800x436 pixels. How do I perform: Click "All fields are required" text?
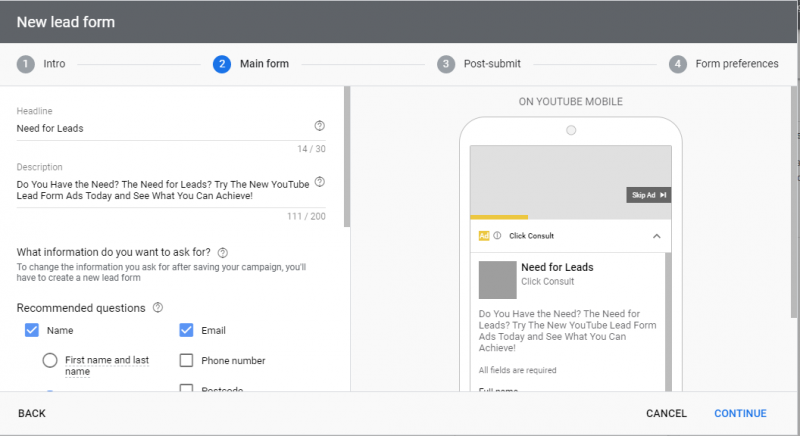[517, 370]
